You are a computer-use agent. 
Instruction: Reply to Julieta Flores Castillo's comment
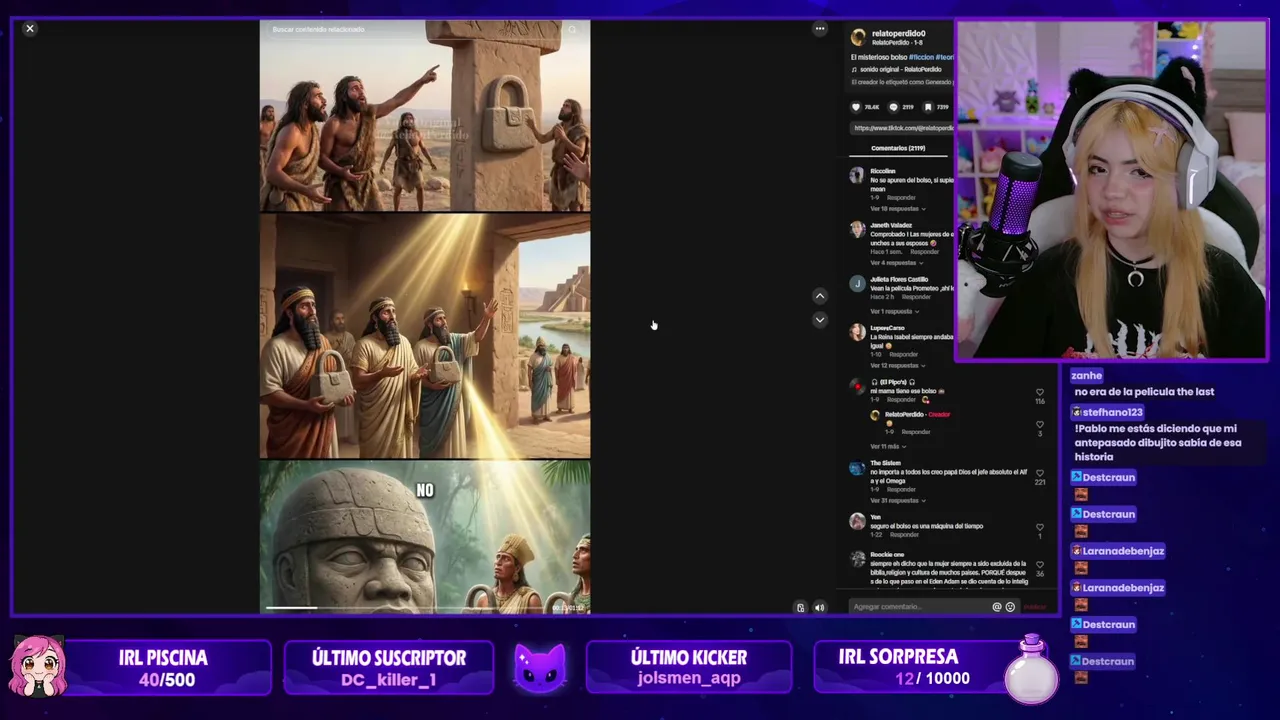(916, 297)
